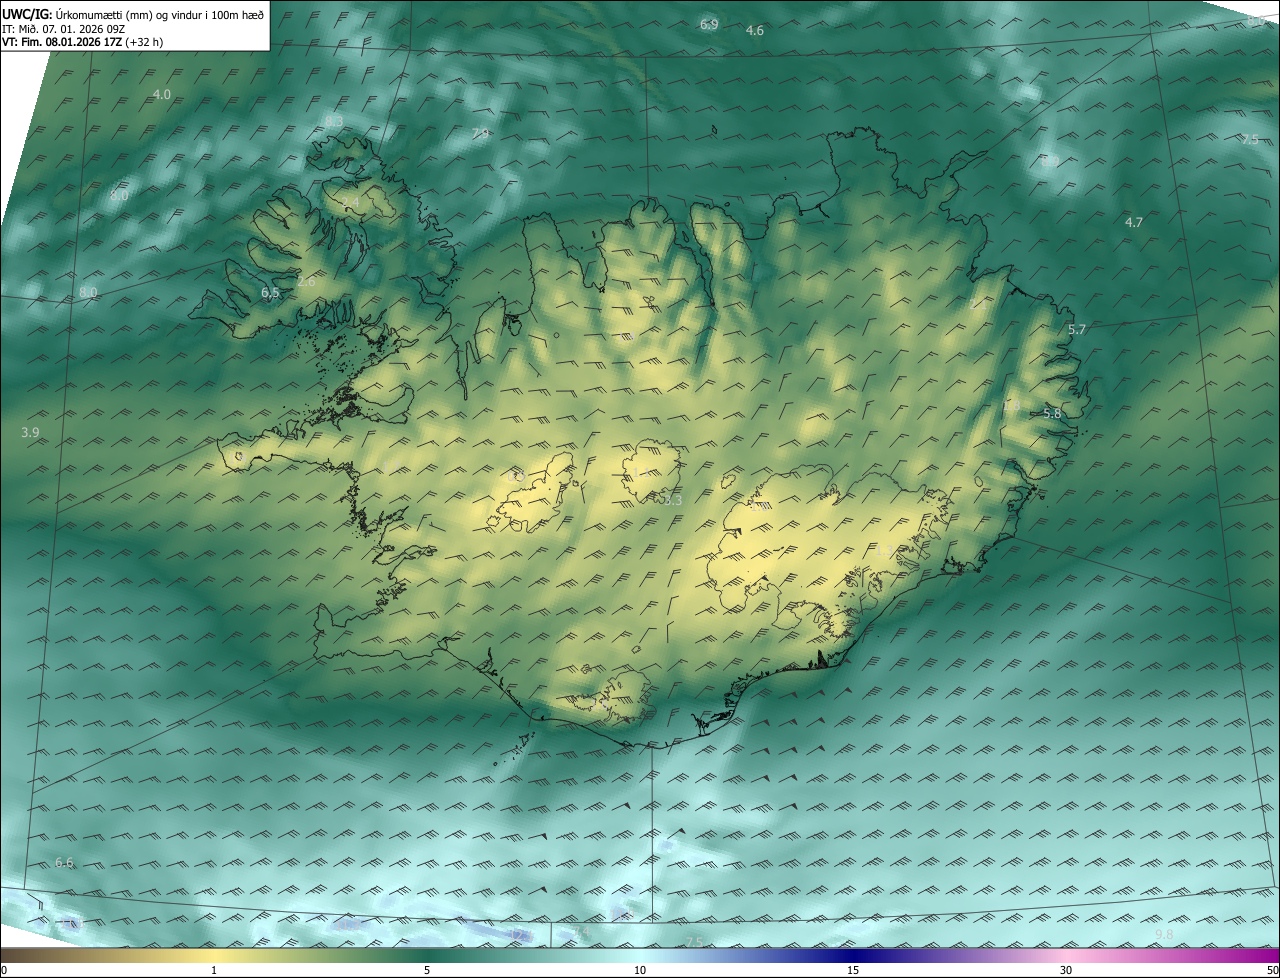Click the 7.9 value label on the map

[x=480, y=134]
